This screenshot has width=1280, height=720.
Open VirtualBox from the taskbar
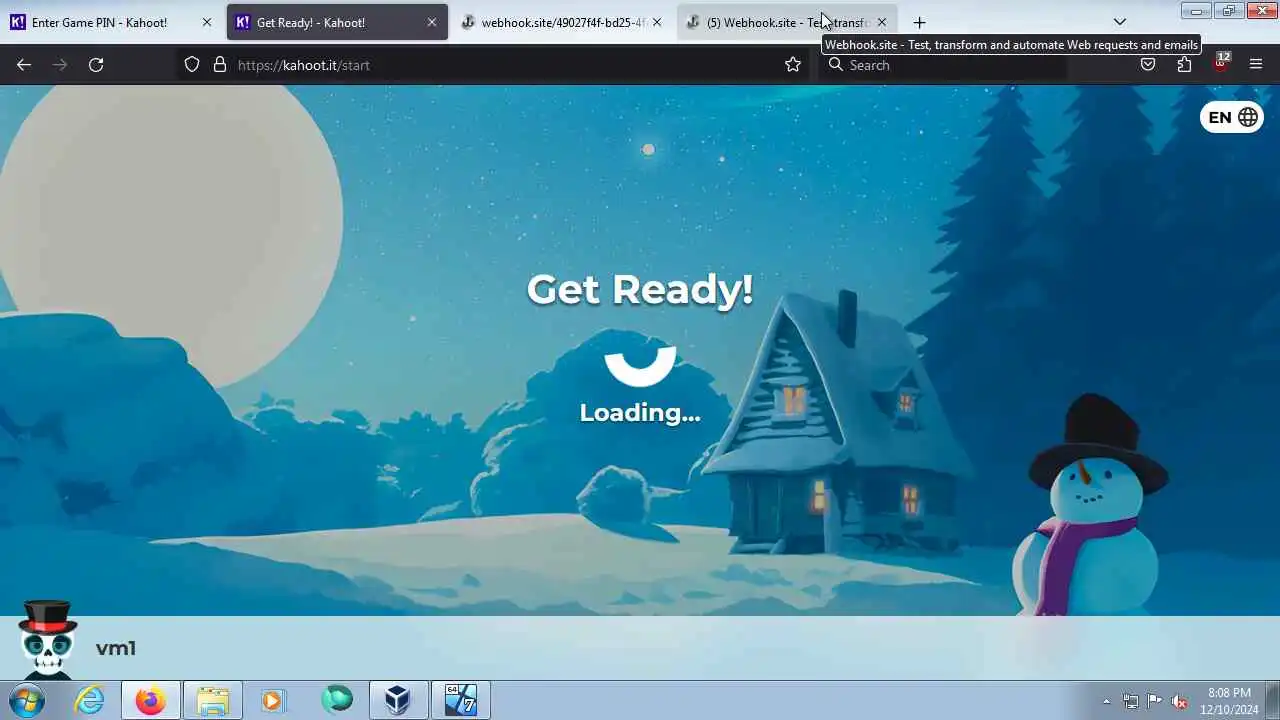pos(398,700)
